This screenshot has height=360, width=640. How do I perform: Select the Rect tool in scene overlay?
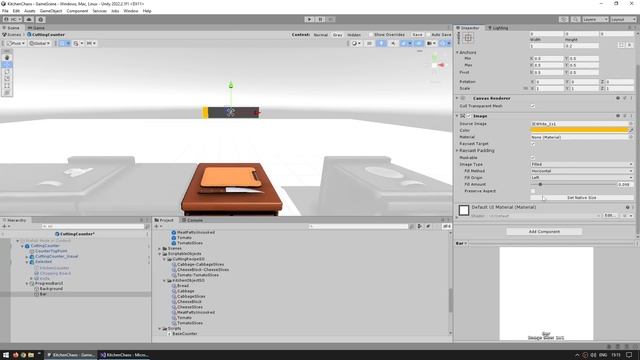[7, 85]
